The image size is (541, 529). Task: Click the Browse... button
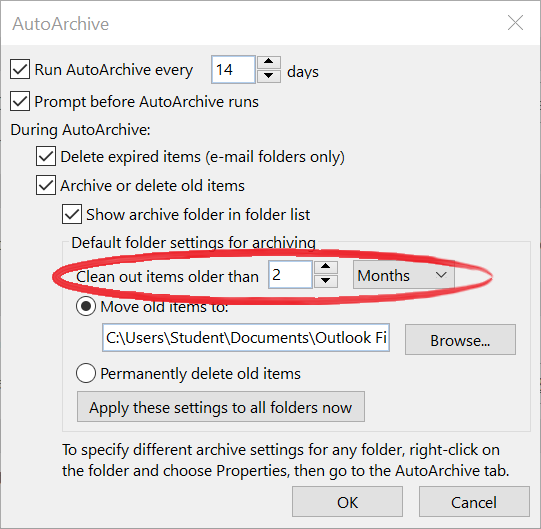tap(460, 340)
